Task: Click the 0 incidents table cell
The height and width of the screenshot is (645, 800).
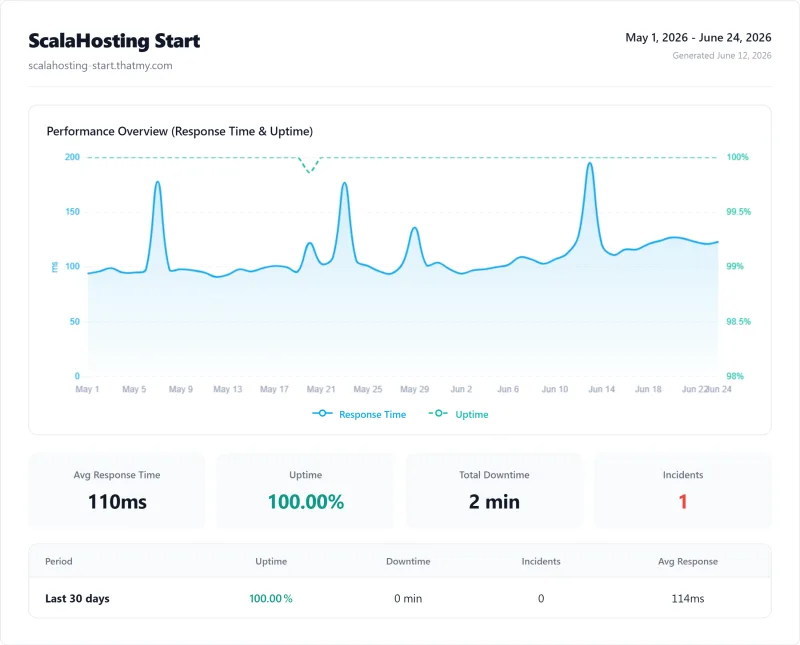Action: click(541, 599)
